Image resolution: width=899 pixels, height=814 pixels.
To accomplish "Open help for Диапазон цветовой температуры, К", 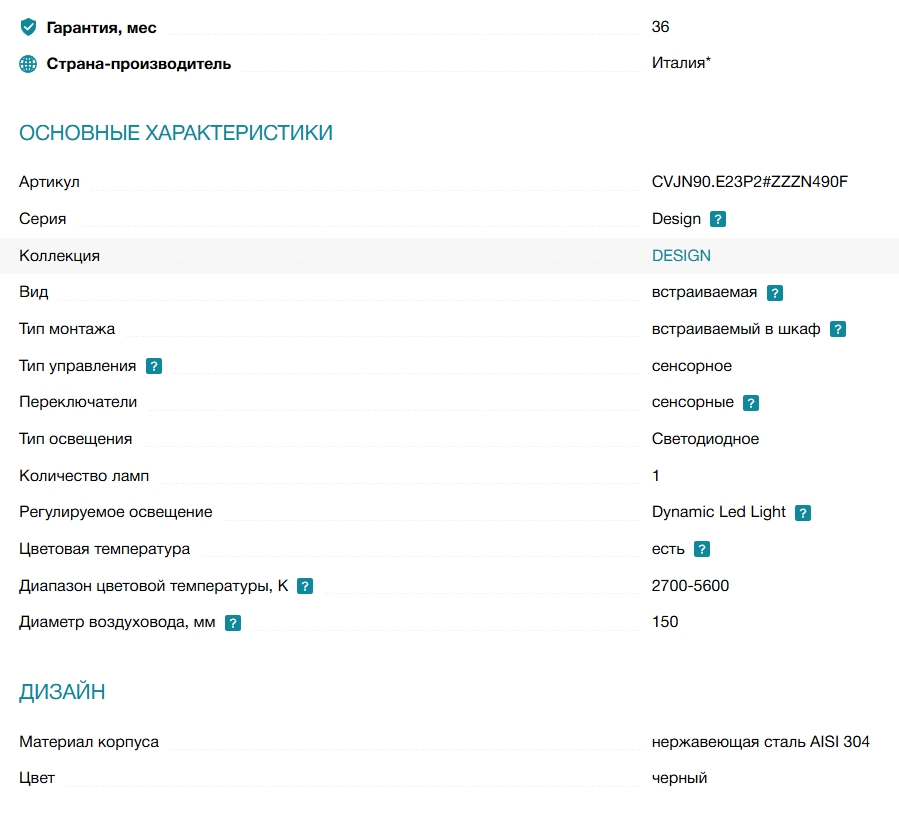I will coord(304,586).
